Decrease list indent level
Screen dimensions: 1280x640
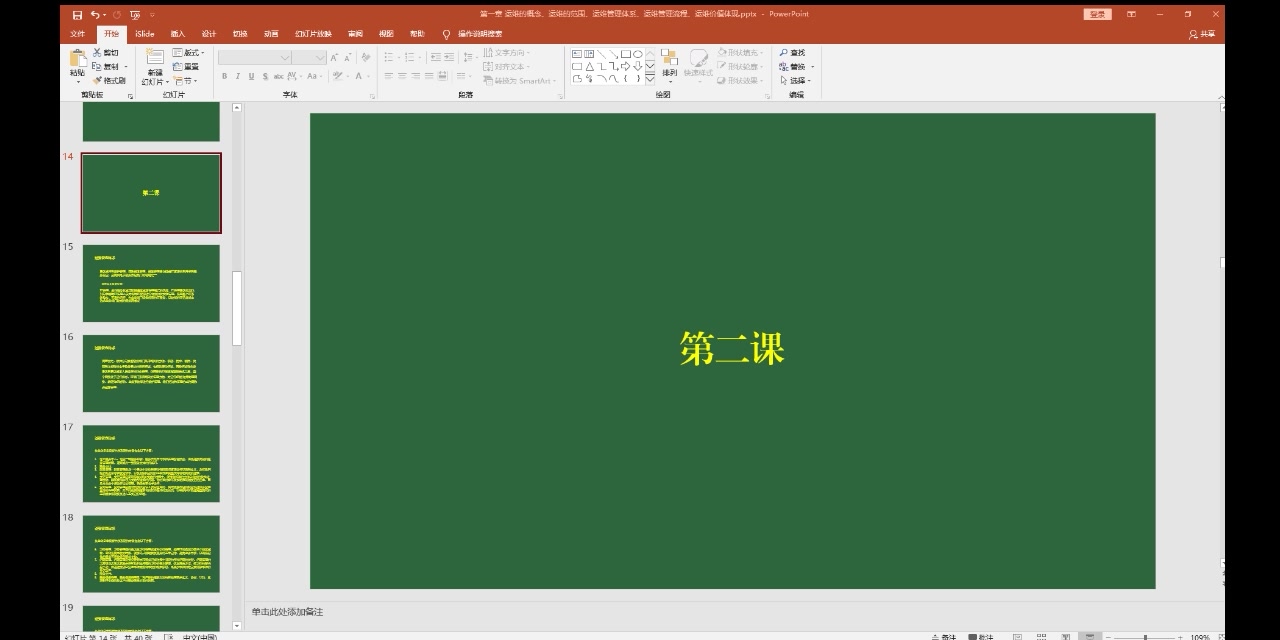coord(434,58)
